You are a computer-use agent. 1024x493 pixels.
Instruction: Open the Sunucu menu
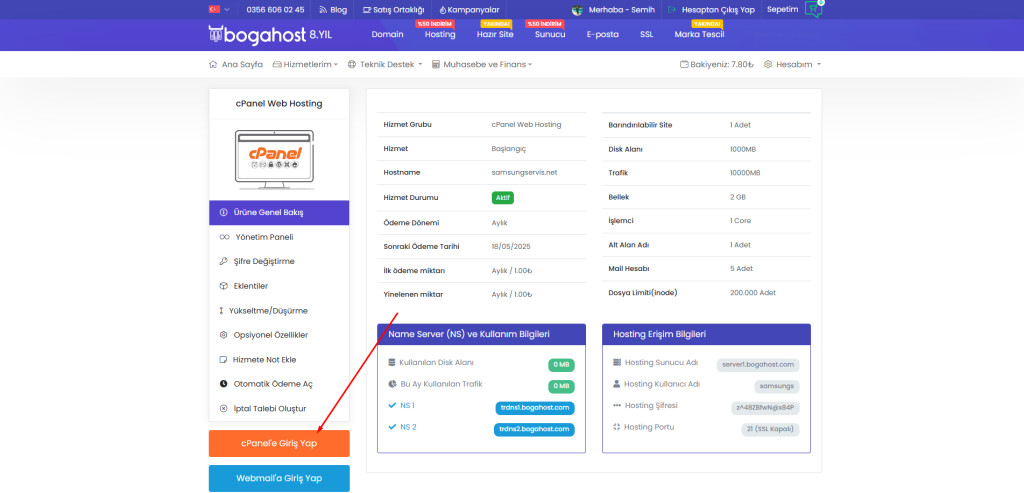(550, 34)
